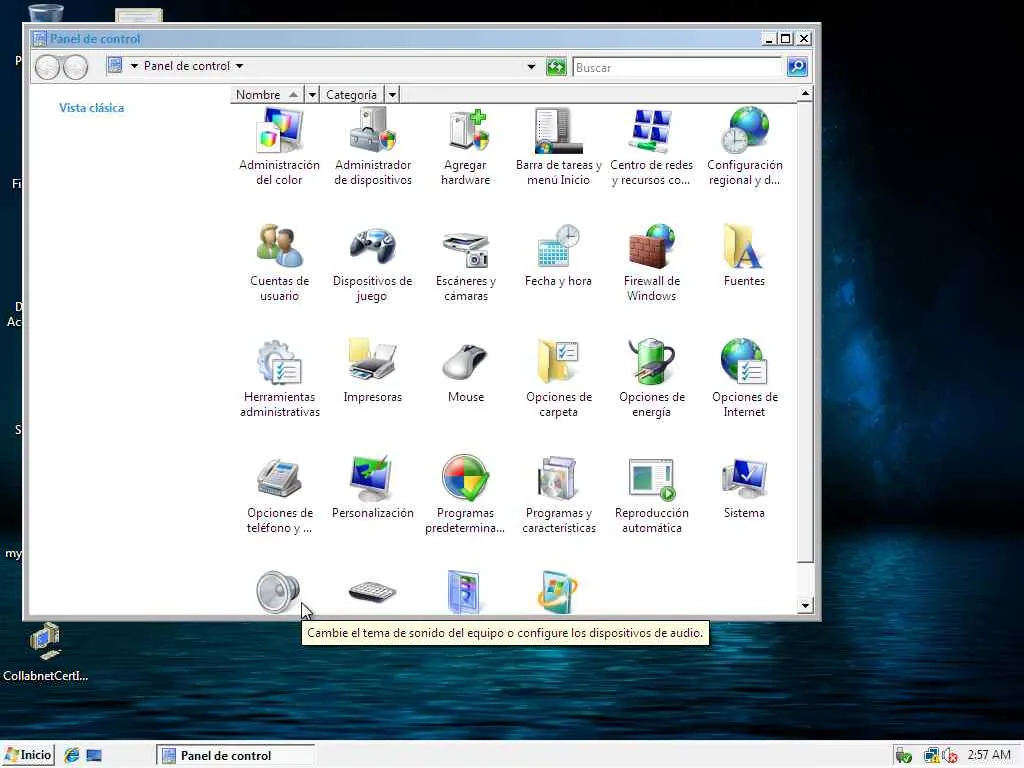Click the network tray icon

click(x=931, y=756)
